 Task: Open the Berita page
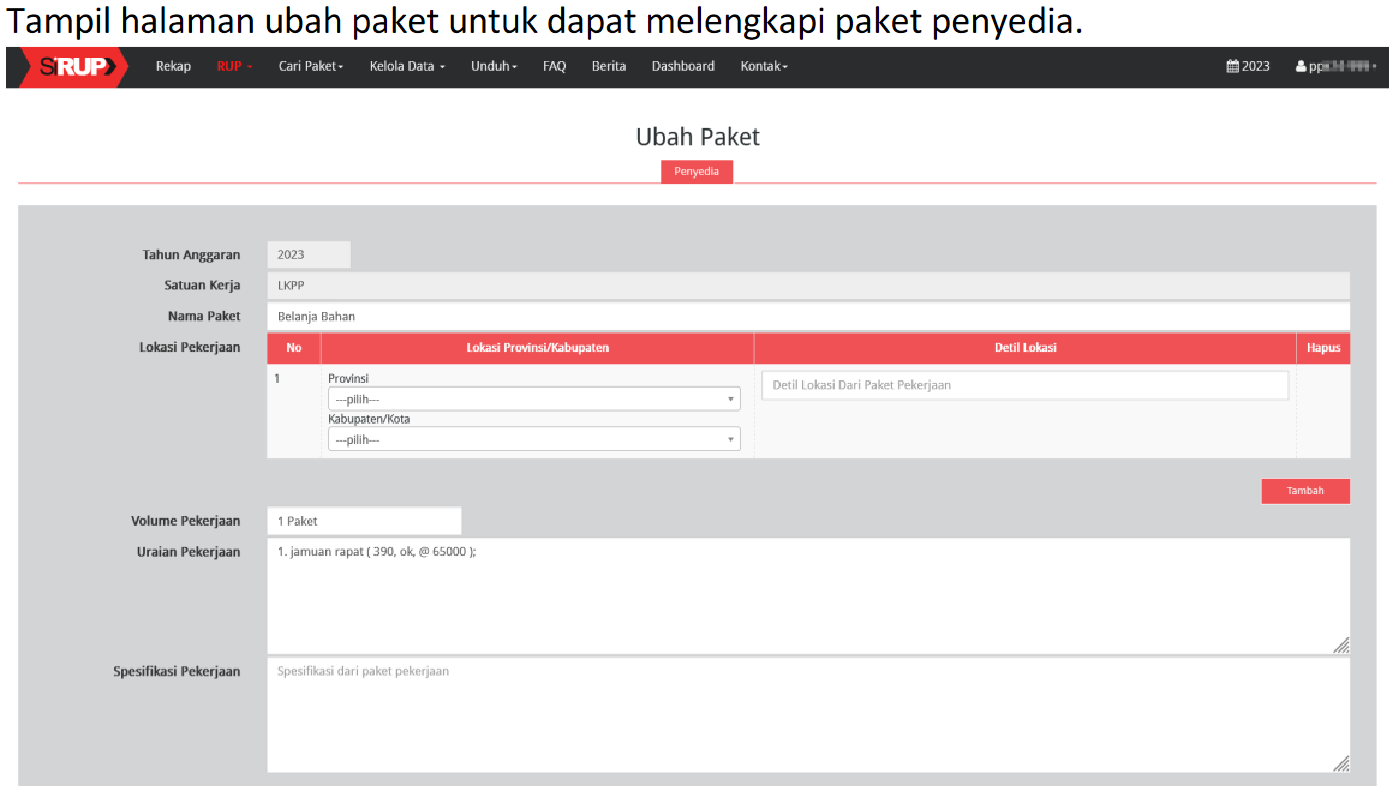(608, 67)
